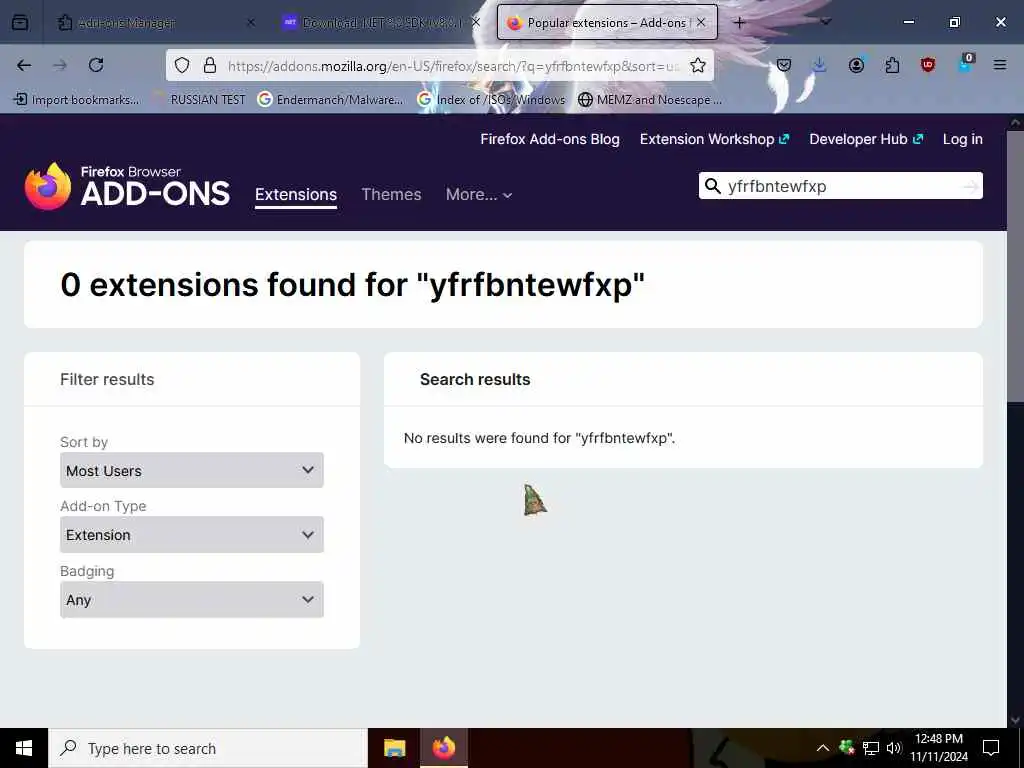Screen dimensions: 1024x768
Task: Open the green security tray icon
Action: 847,747
